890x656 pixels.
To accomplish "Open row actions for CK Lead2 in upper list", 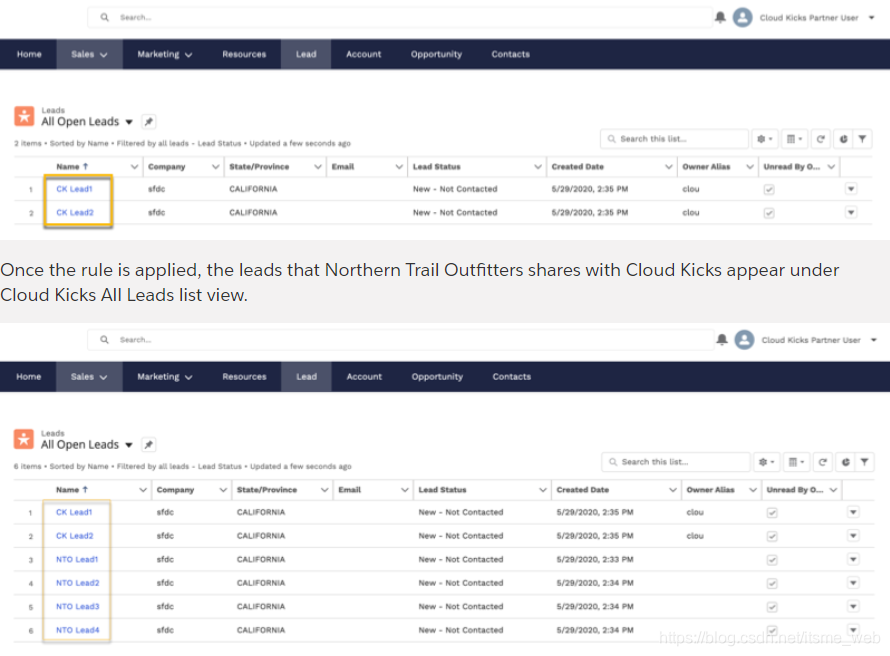I will 851,213.
